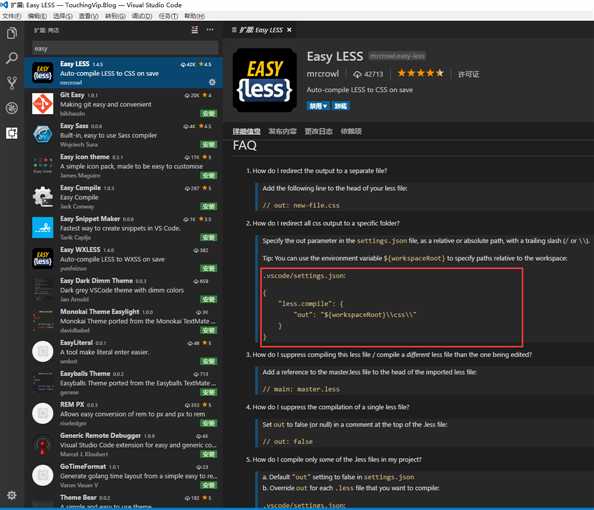Image resolution: width=594 pixels, height=510 pixels.
Task: Open the 编辑(E) Edit menu
Action: tap(37, 16)
